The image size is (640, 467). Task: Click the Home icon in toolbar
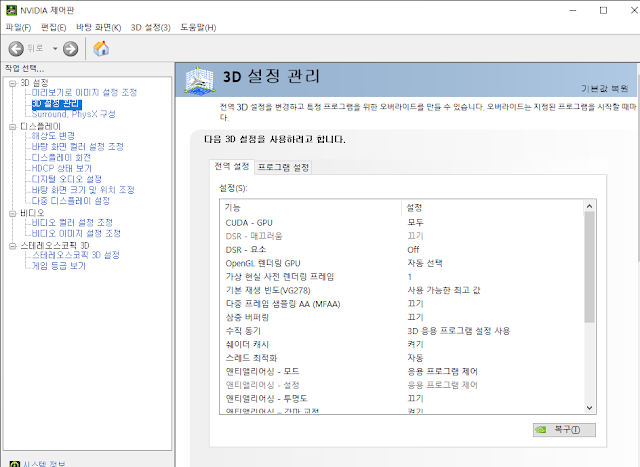(101, 49)
